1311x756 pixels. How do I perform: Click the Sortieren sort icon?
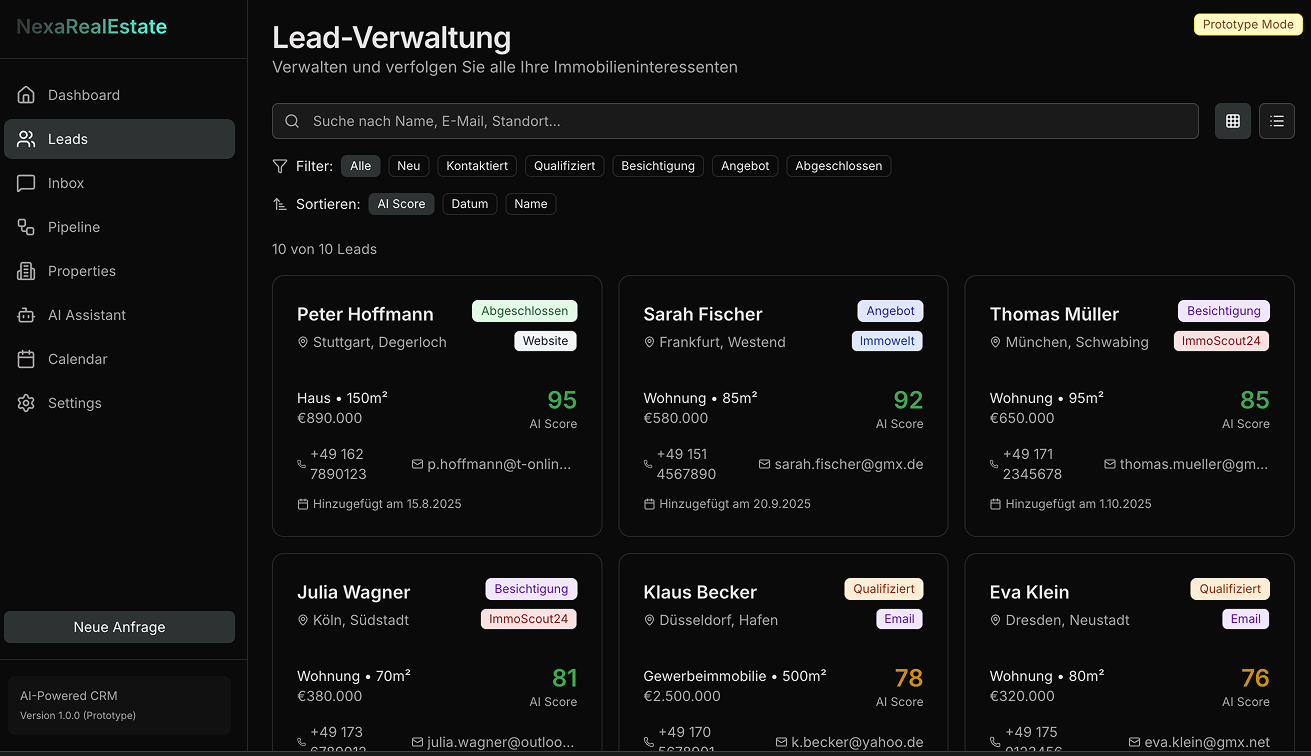(280, 204)
